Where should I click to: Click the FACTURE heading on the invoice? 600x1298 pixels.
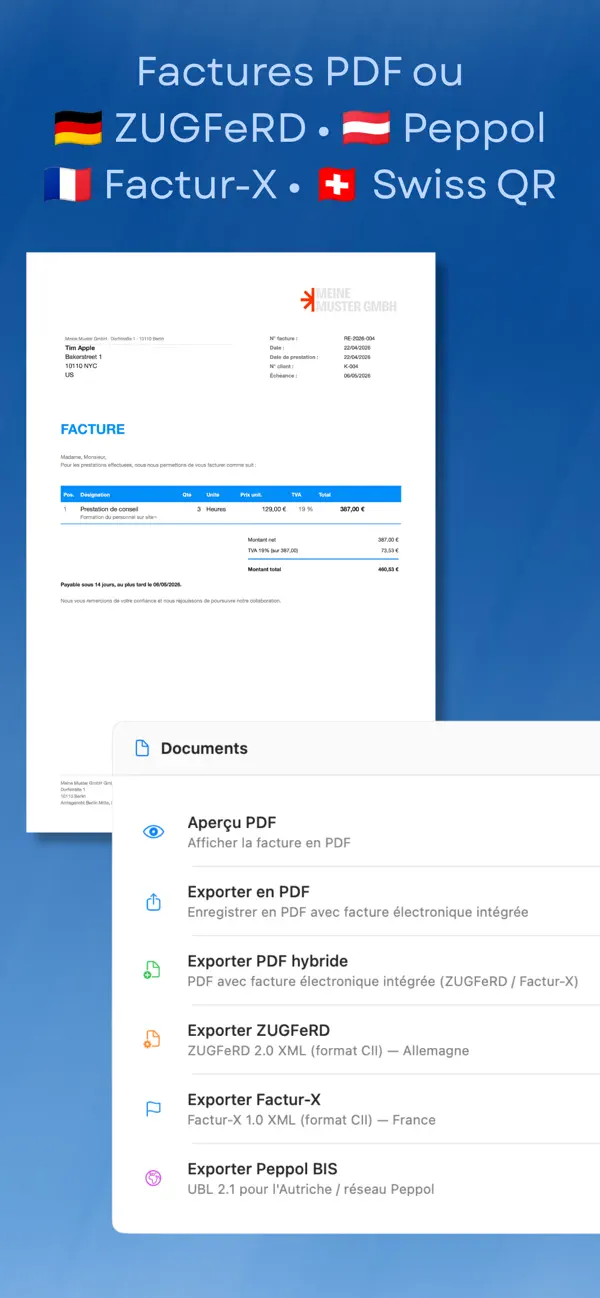point(93,429)
